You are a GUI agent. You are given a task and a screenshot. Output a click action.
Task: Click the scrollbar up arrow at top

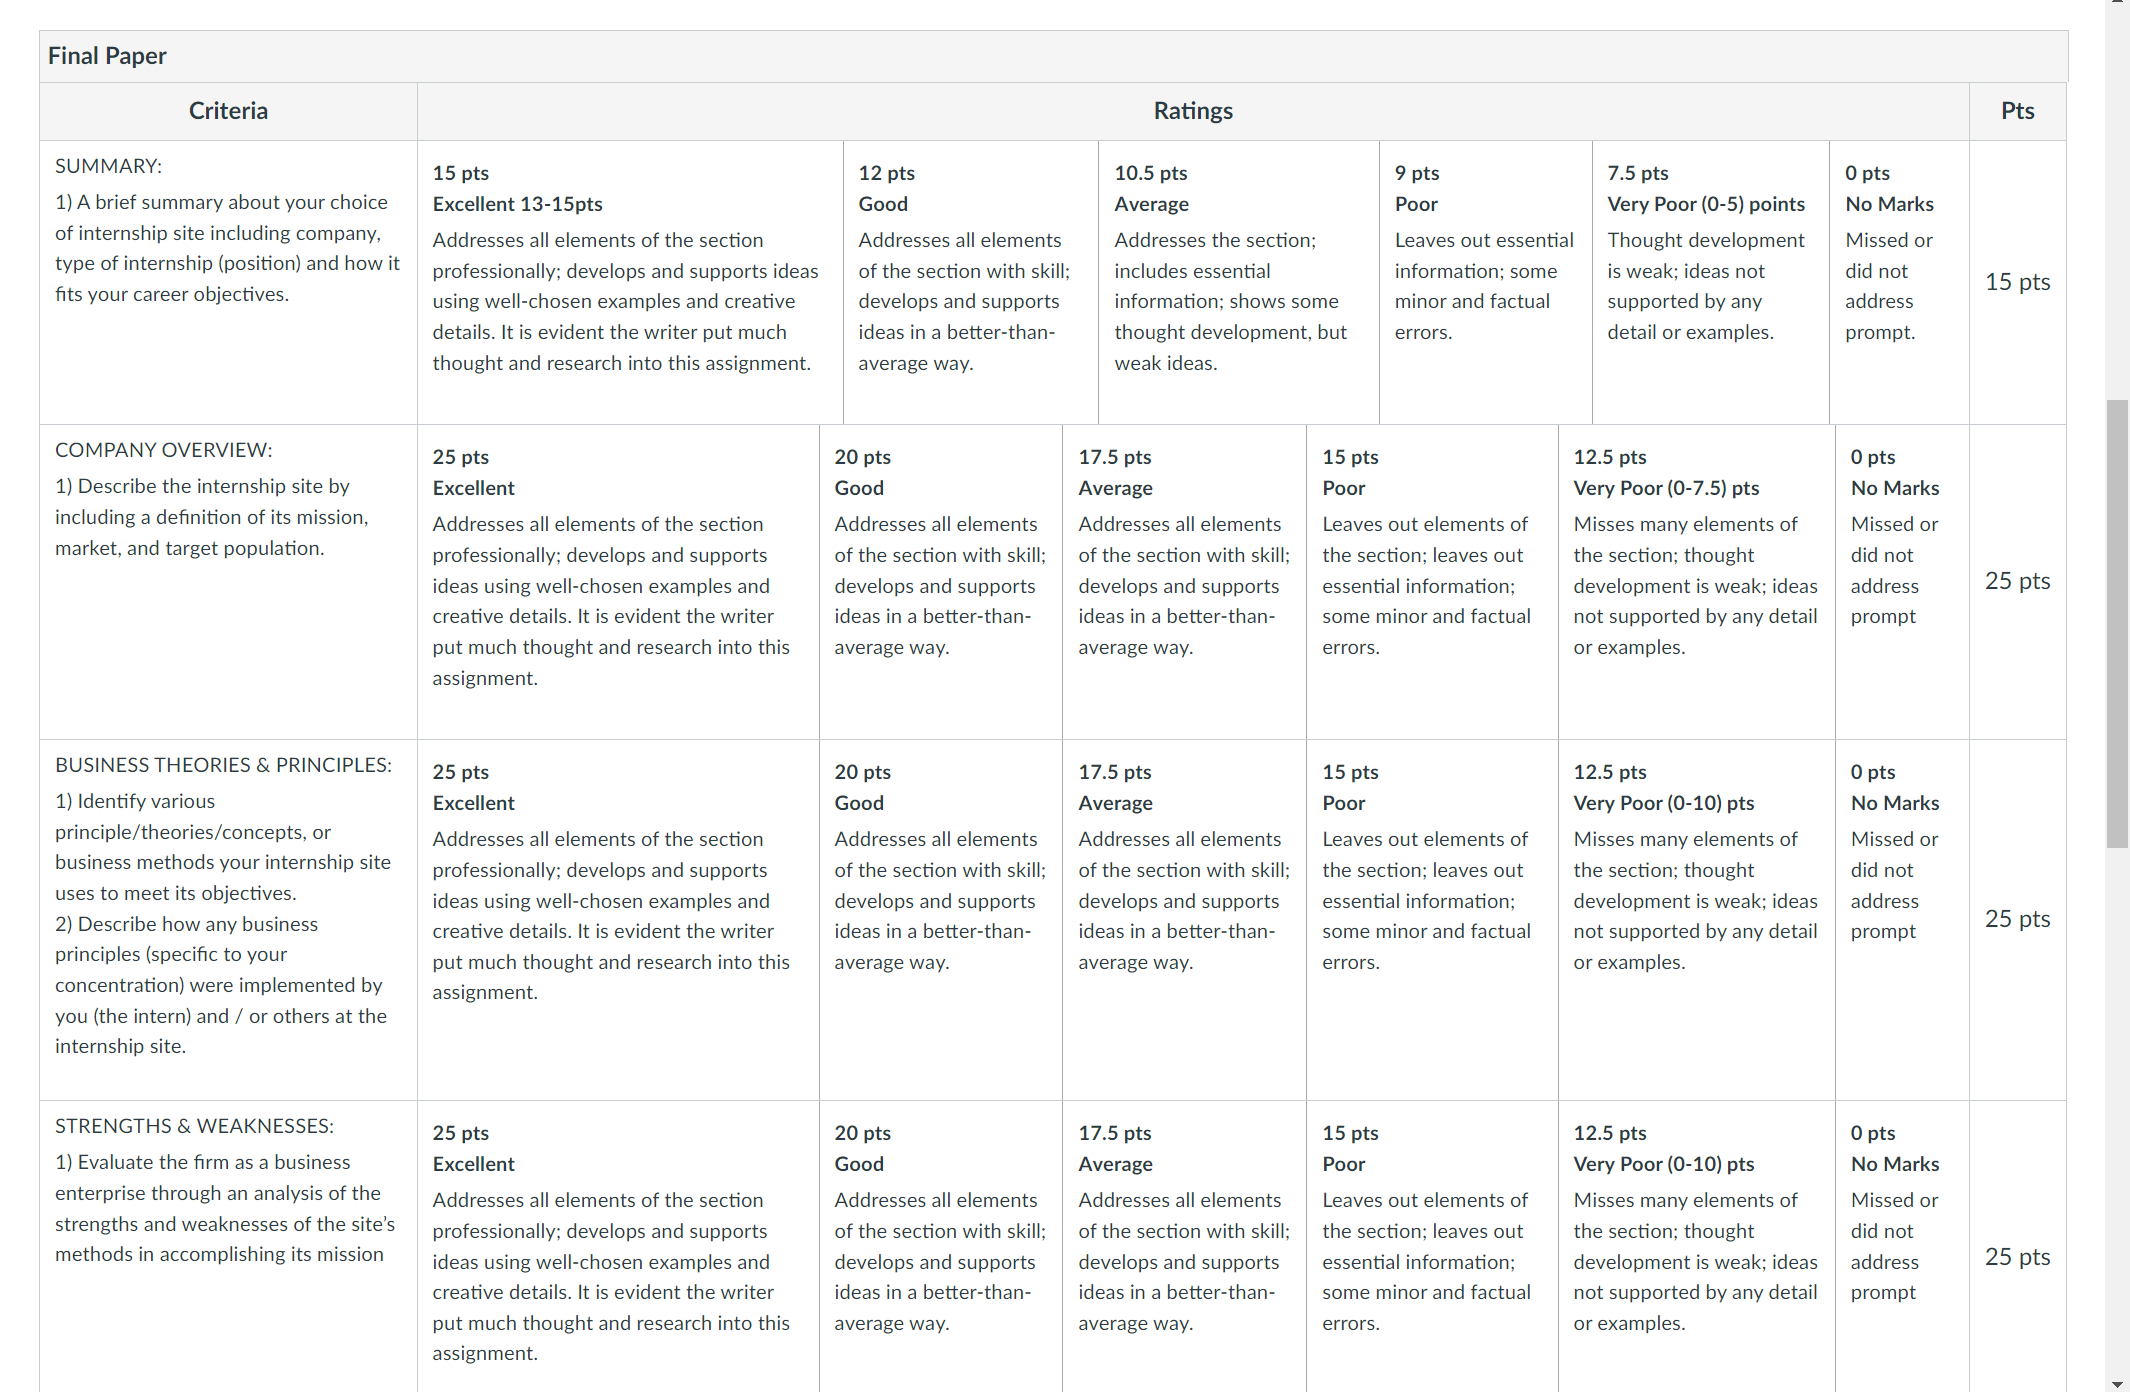2117,4
